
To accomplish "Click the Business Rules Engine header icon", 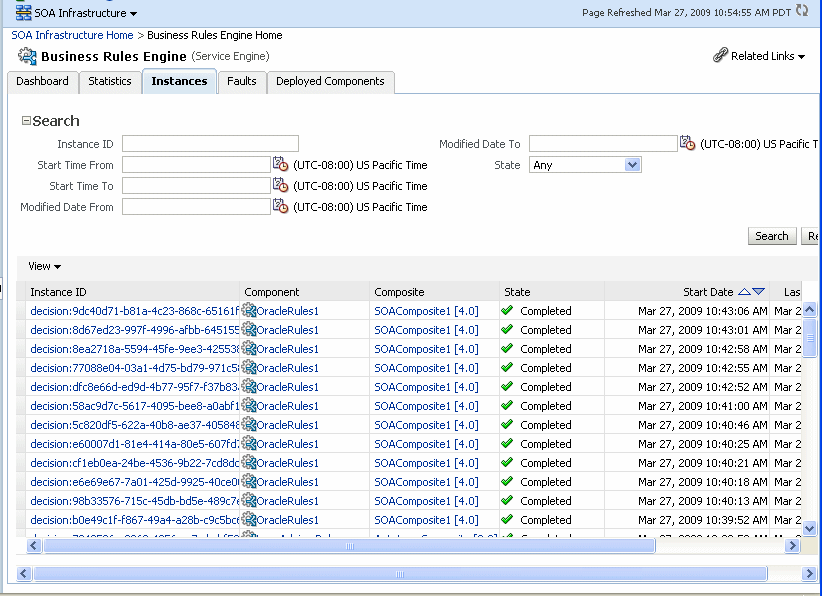I will coord(26,56).
